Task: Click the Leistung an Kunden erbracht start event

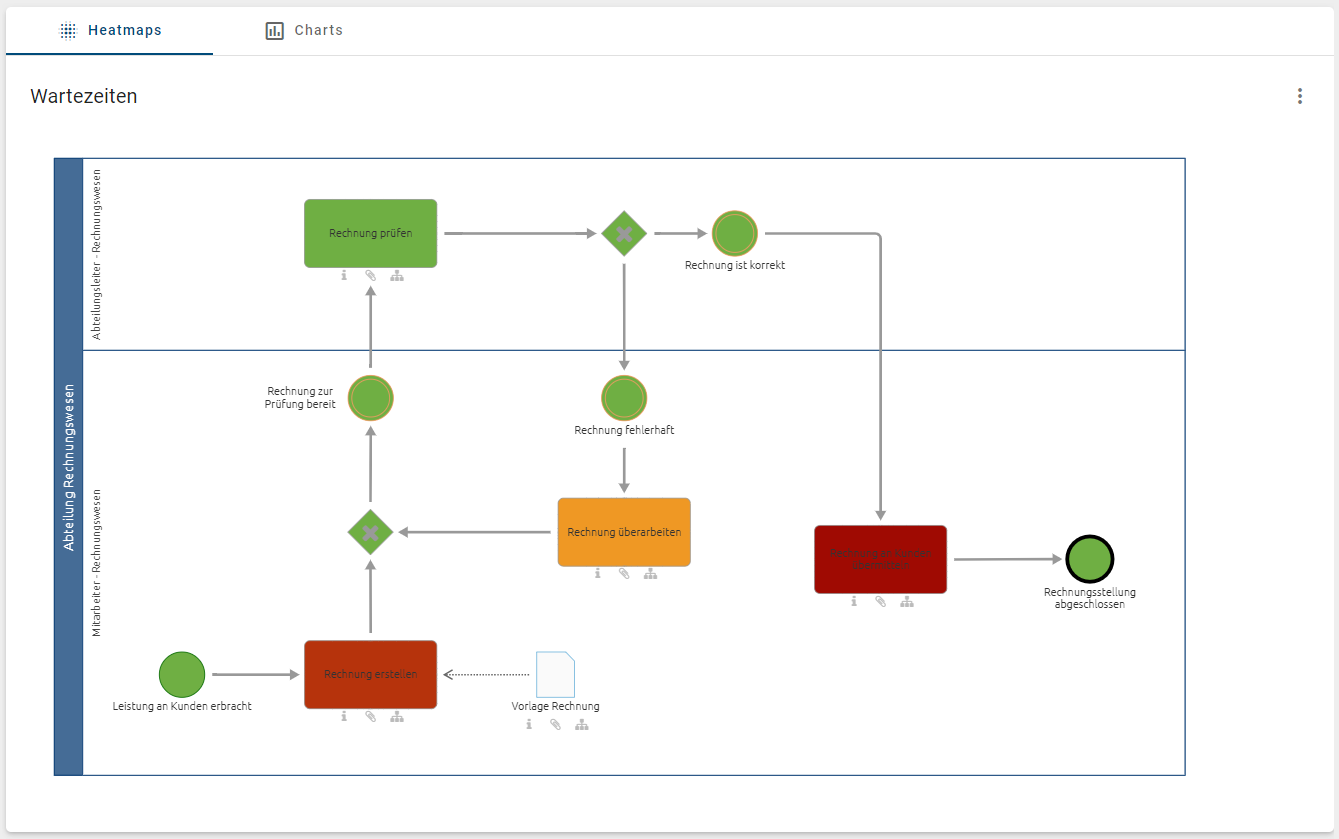Action: tap(182, 674)
